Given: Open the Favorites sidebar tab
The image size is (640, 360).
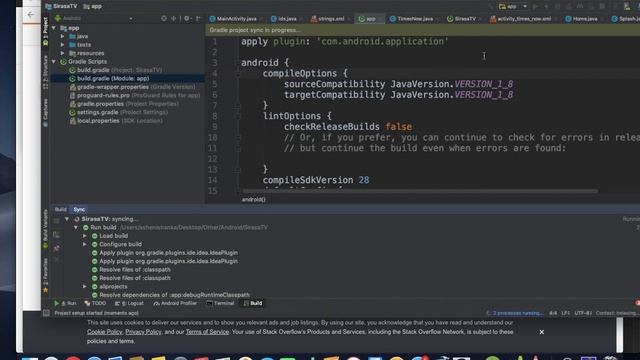Looking at the screenshot, I should 45,275.
